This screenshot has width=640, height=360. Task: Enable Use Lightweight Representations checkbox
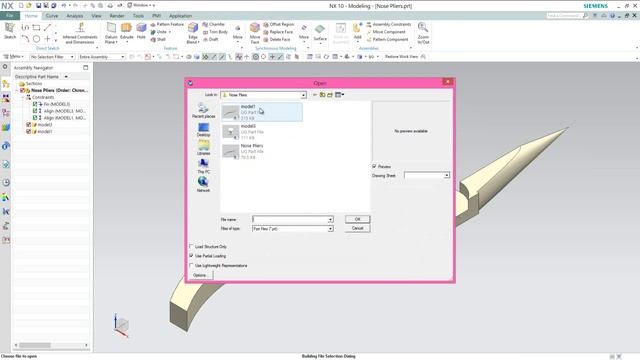[x=191, y=266]
